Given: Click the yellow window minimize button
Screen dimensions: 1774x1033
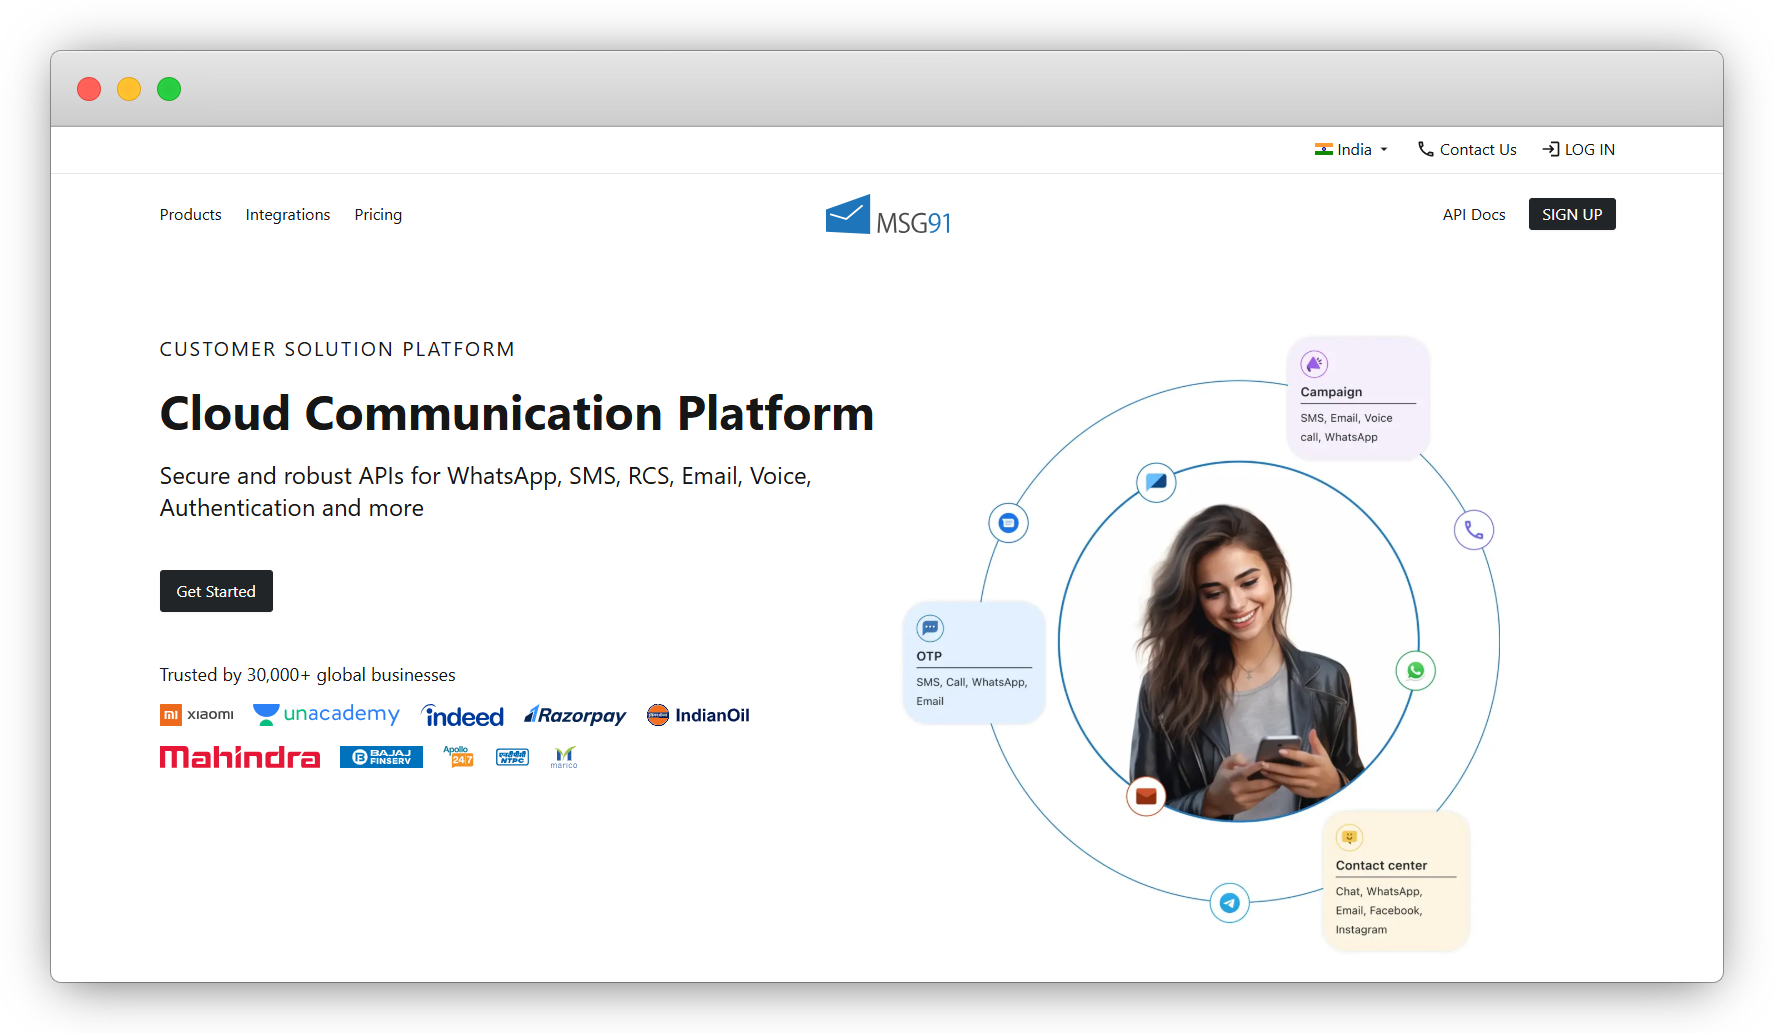Looking at the screenshot, I should 129,89.
